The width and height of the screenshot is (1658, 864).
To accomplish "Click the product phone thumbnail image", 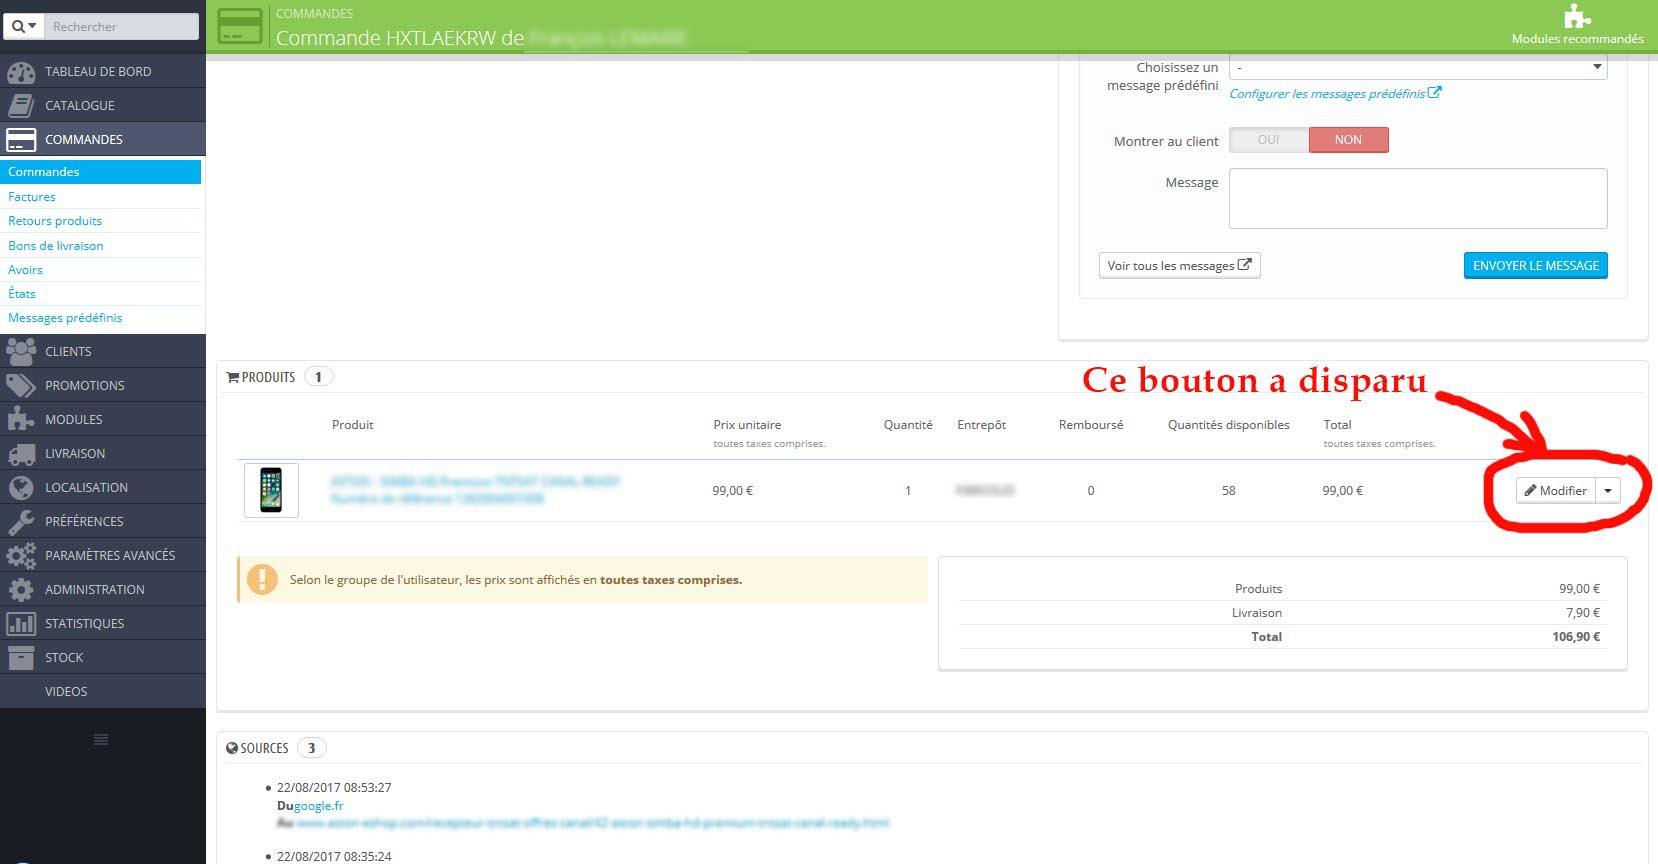I will click(x=271, y=490).
